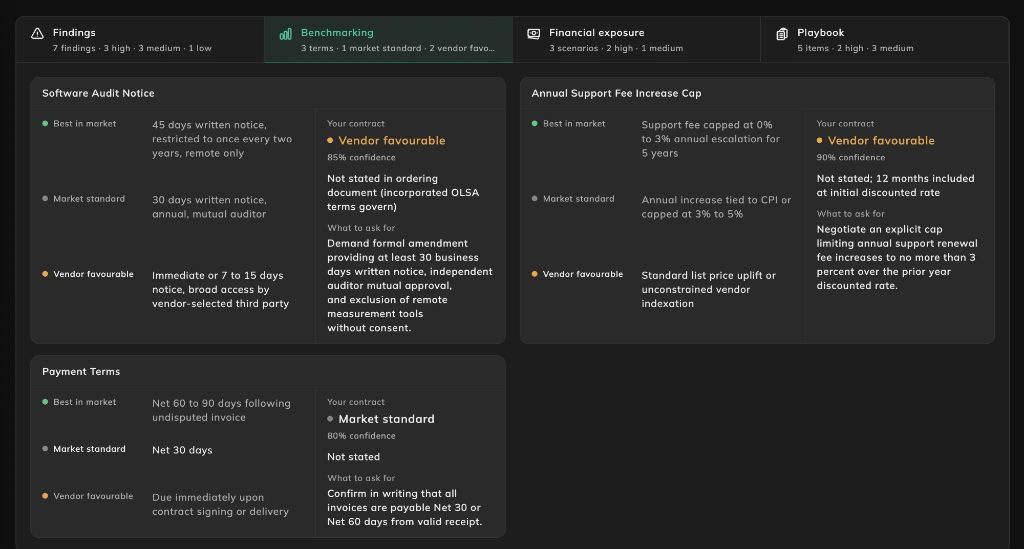Click the "Not stated" value in Payment Terms
The image size is (1024, 549).
click(x=353, y=457)
